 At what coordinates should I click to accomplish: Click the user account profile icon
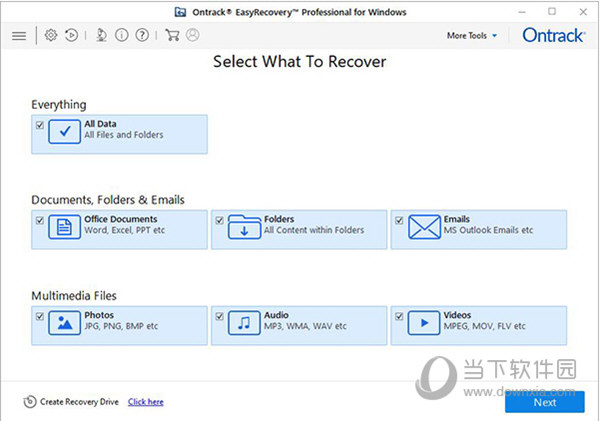click(192, 35)
